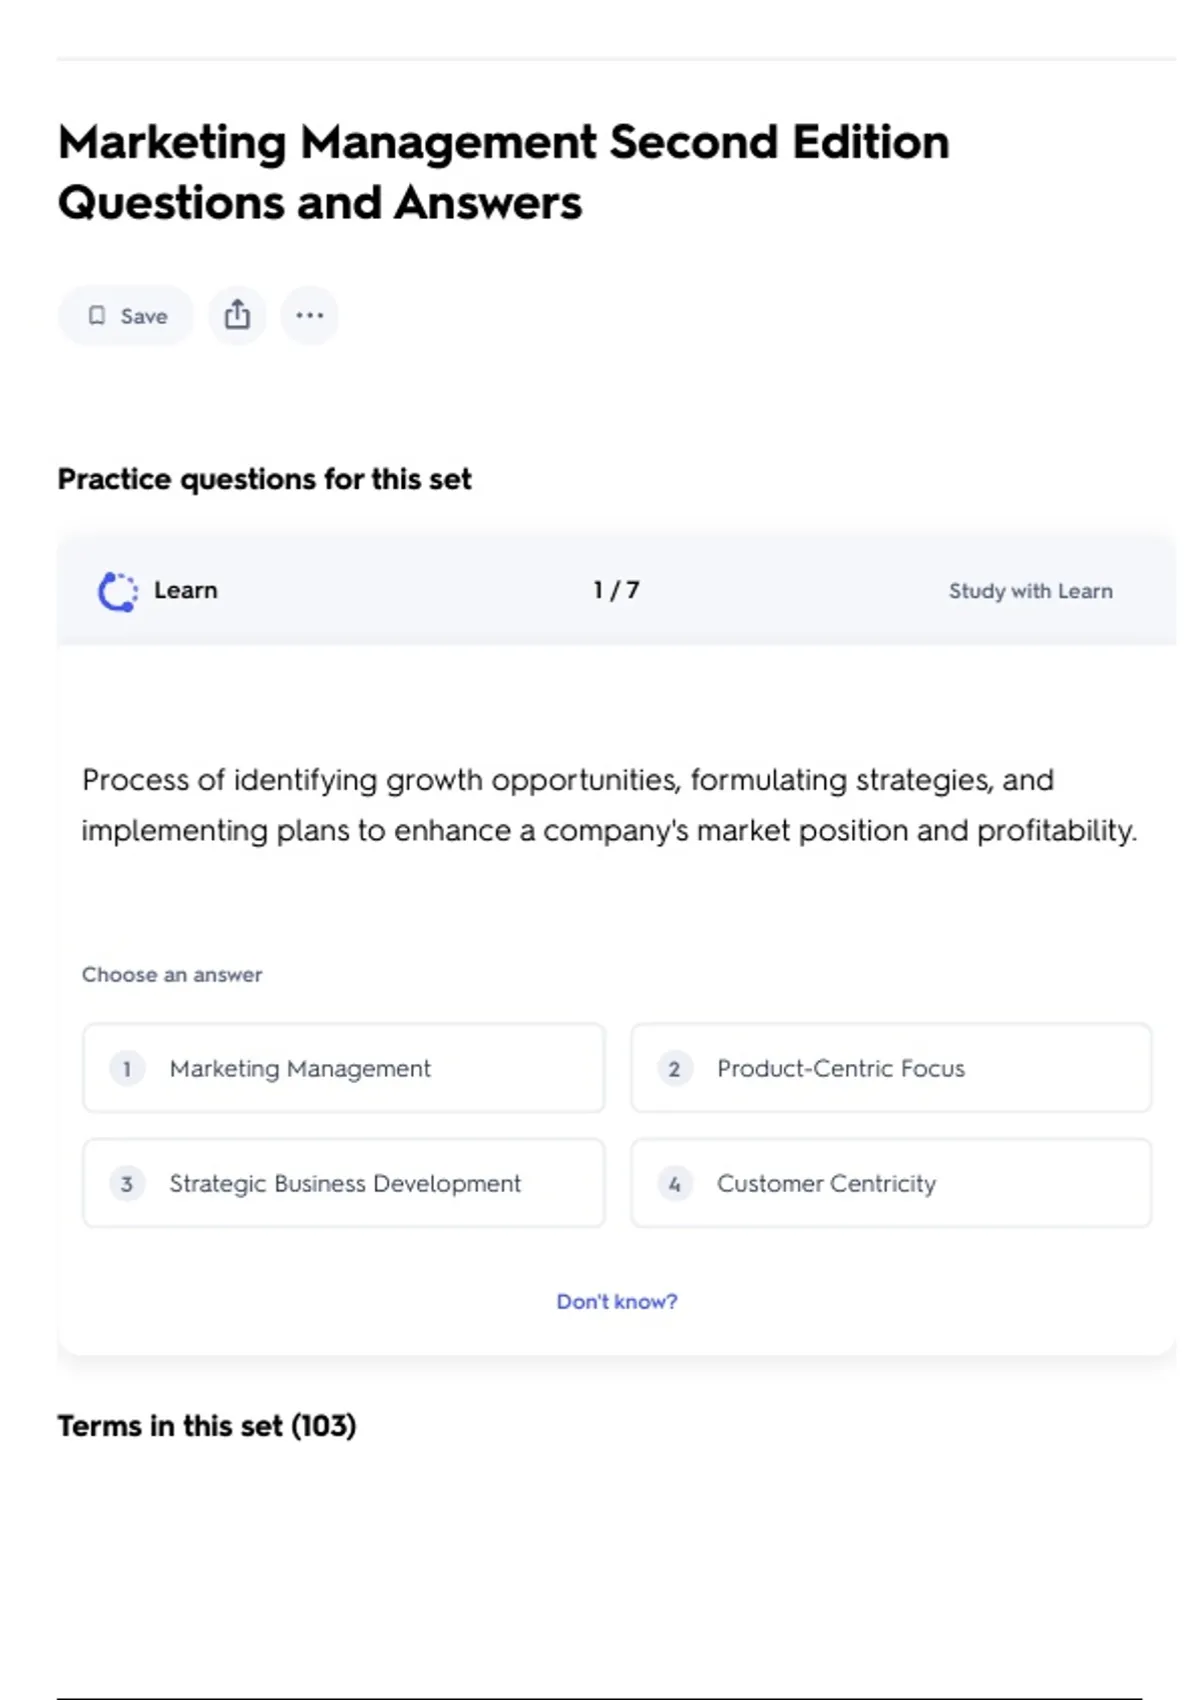
Task: Click the Terms in this set (103) heading
Action: point(207,1425)
